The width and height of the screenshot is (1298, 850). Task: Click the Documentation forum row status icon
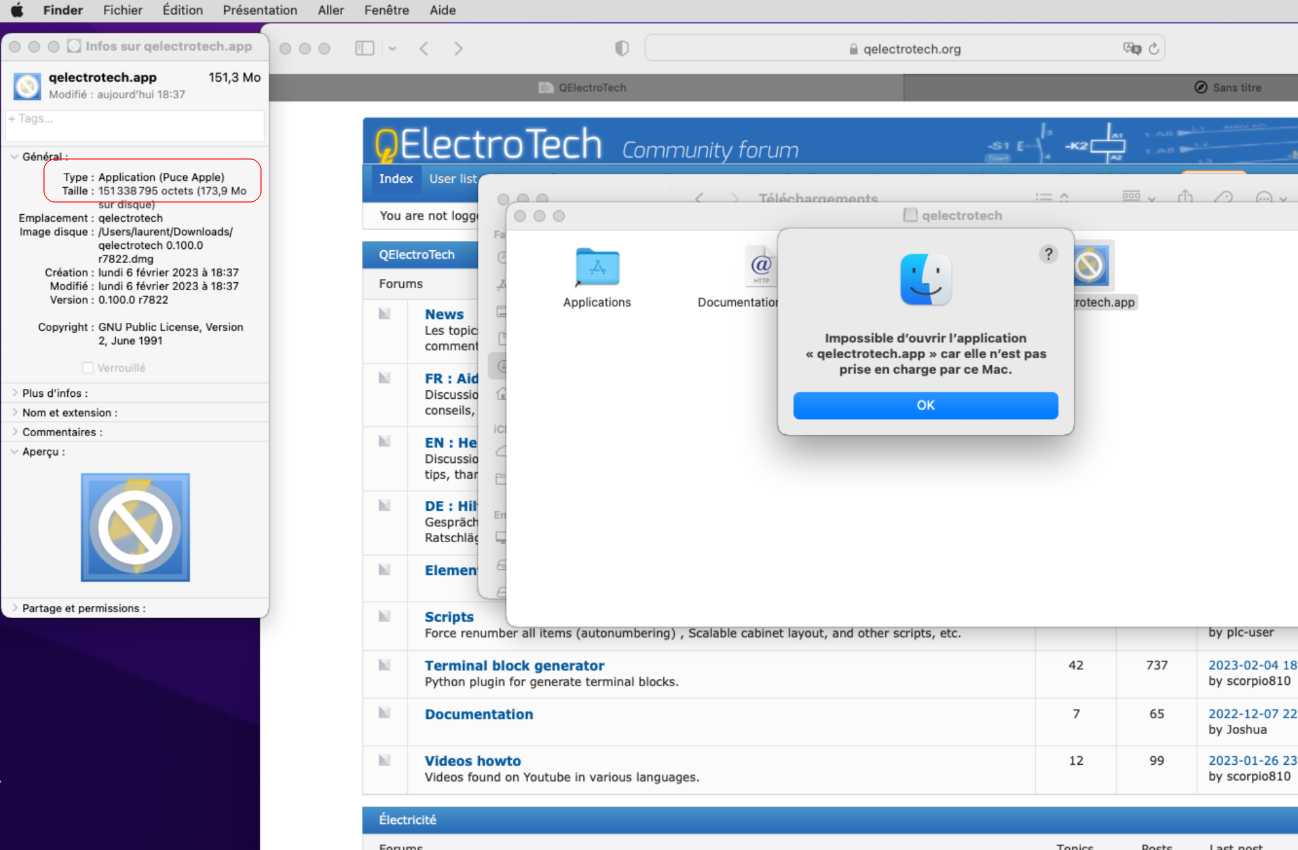[x=384, y=712]
